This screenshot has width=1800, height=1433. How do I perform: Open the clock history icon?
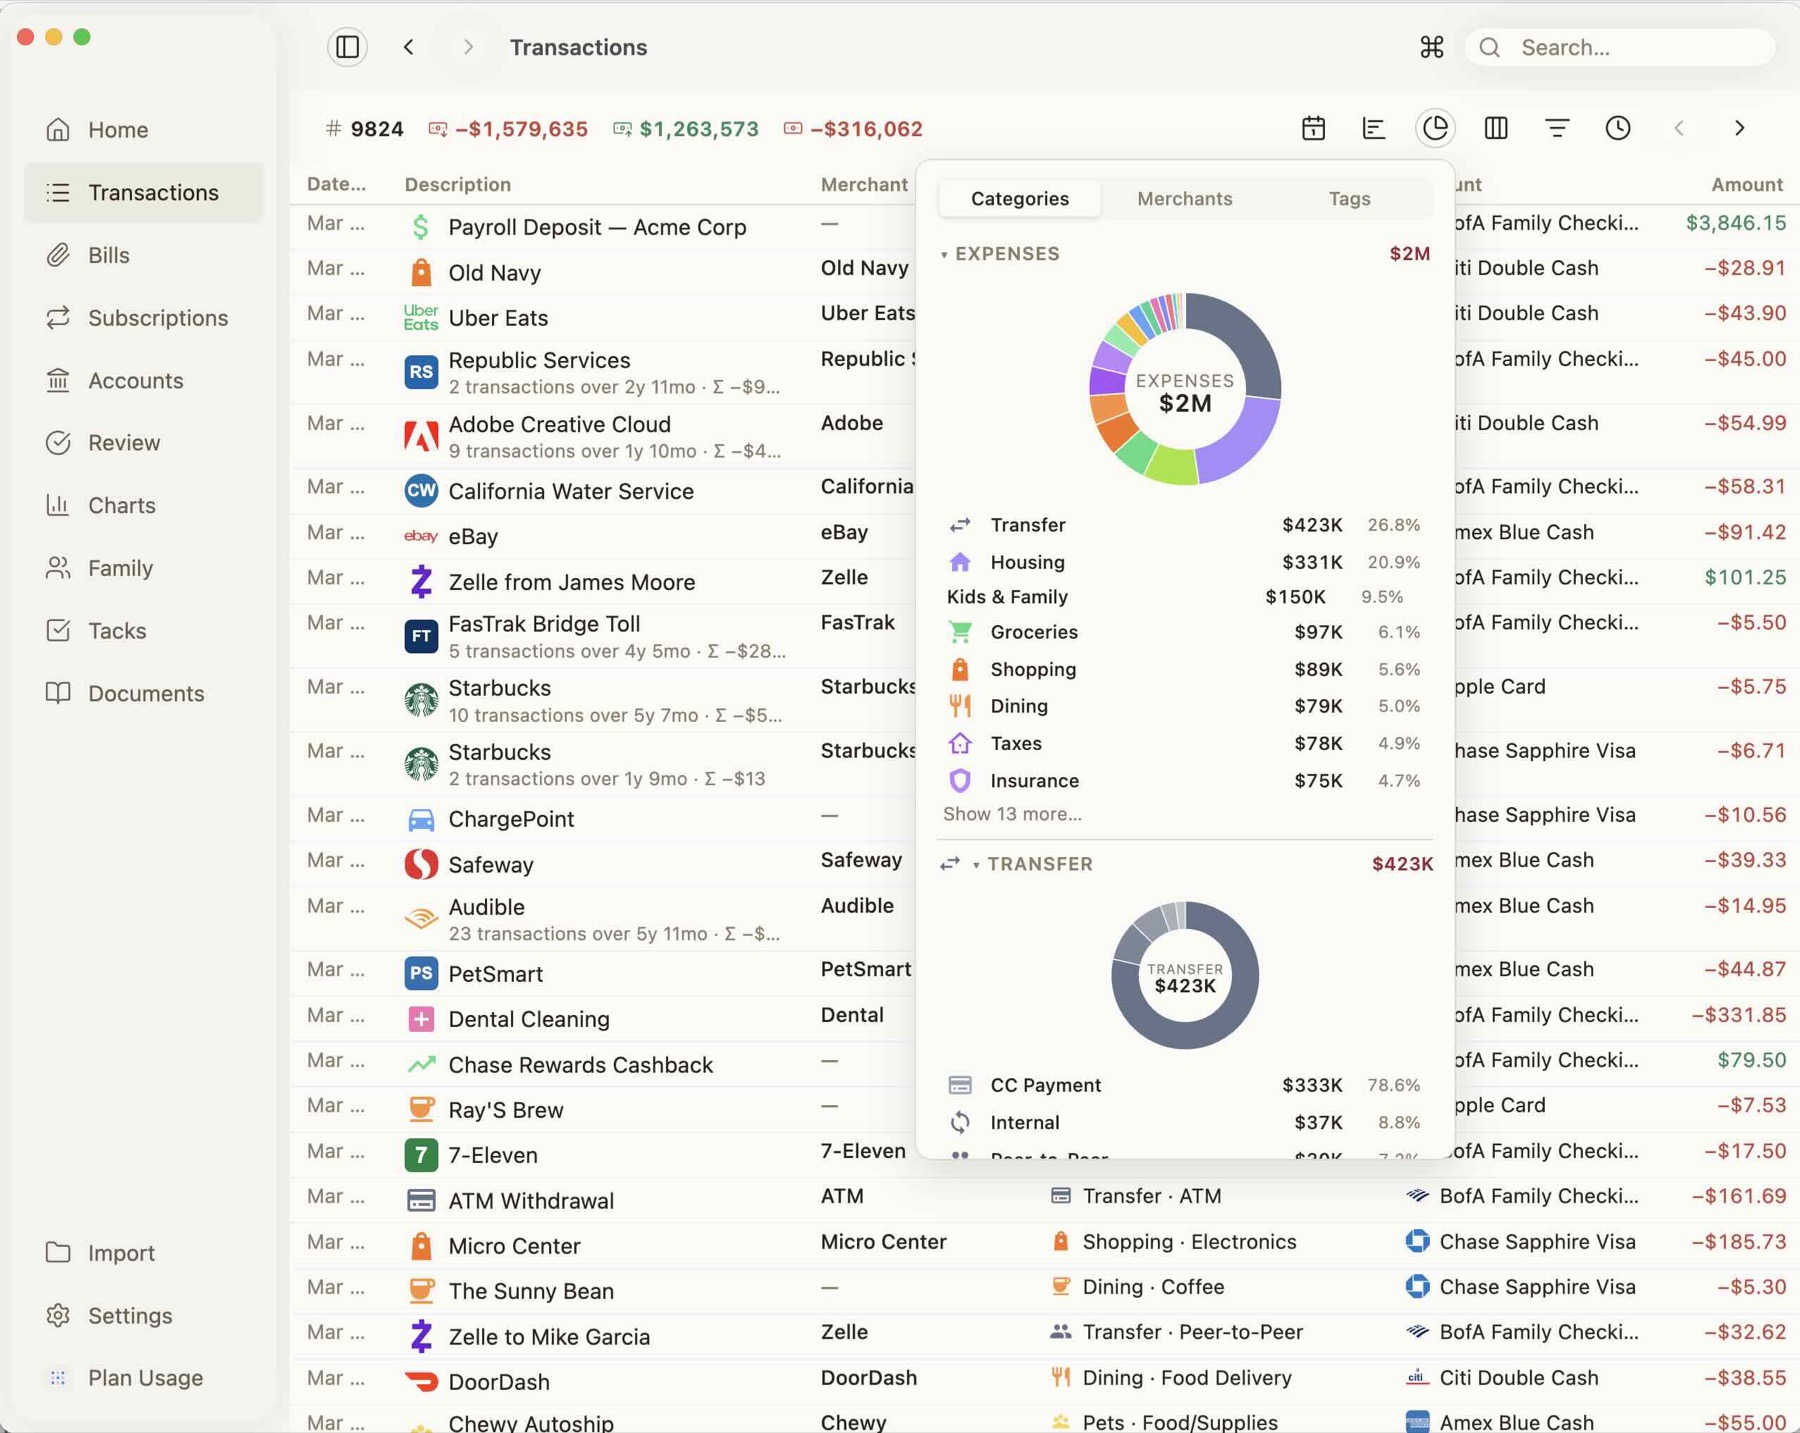[x=1618, y=128]
